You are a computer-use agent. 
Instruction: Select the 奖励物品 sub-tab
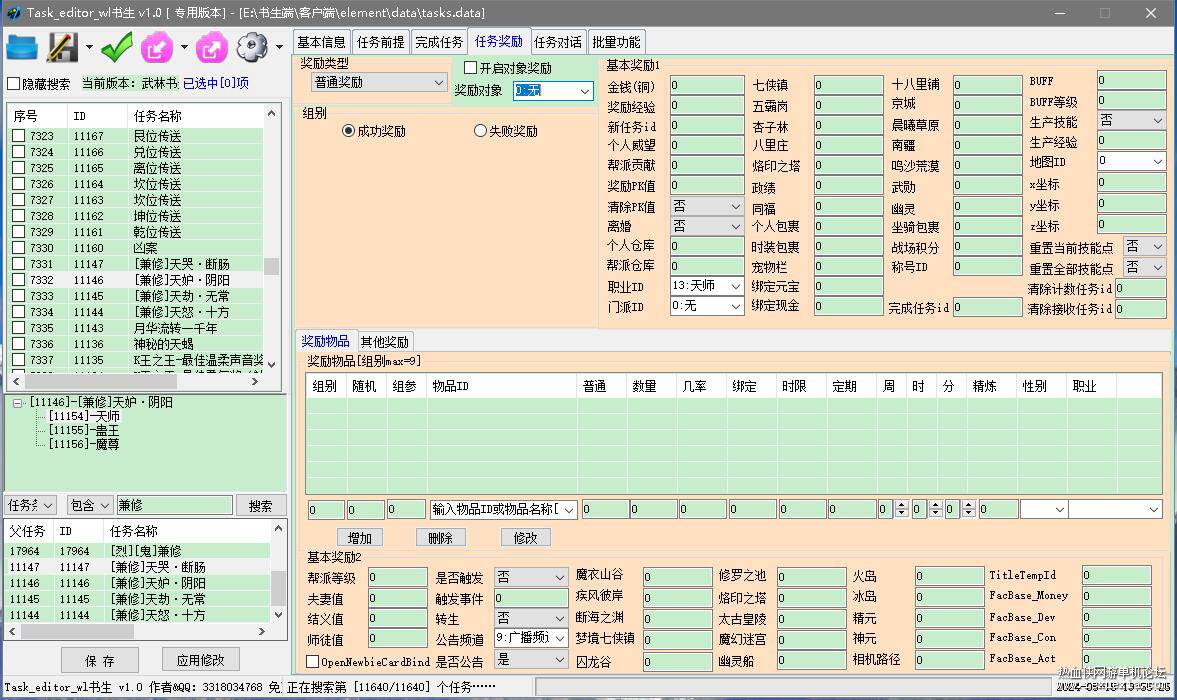(x=325, y=341)
